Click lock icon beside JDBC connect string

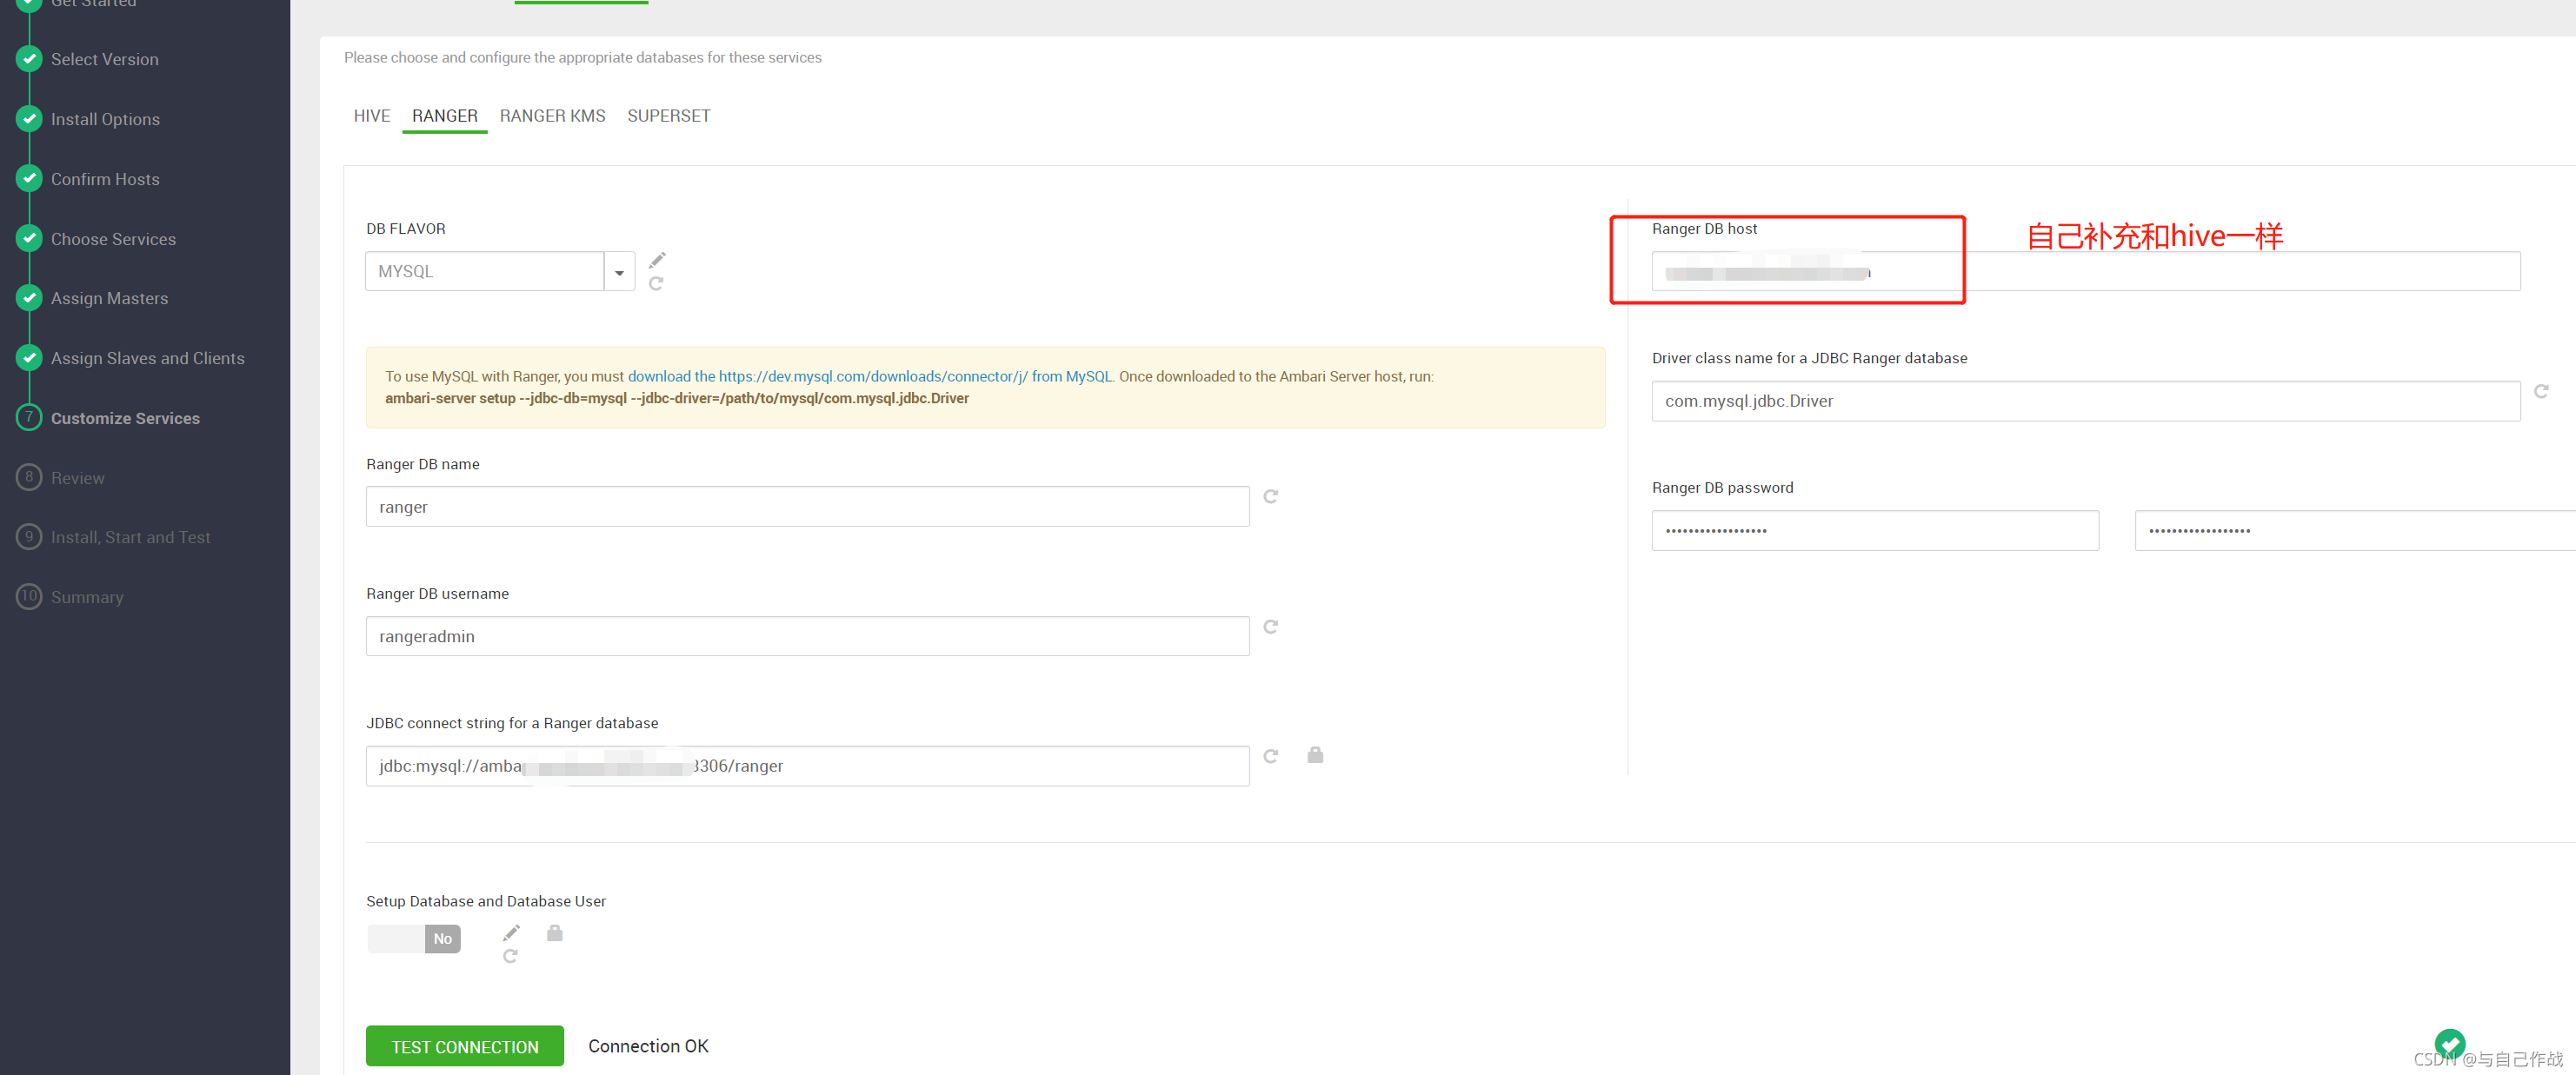tap(1315, 755)
